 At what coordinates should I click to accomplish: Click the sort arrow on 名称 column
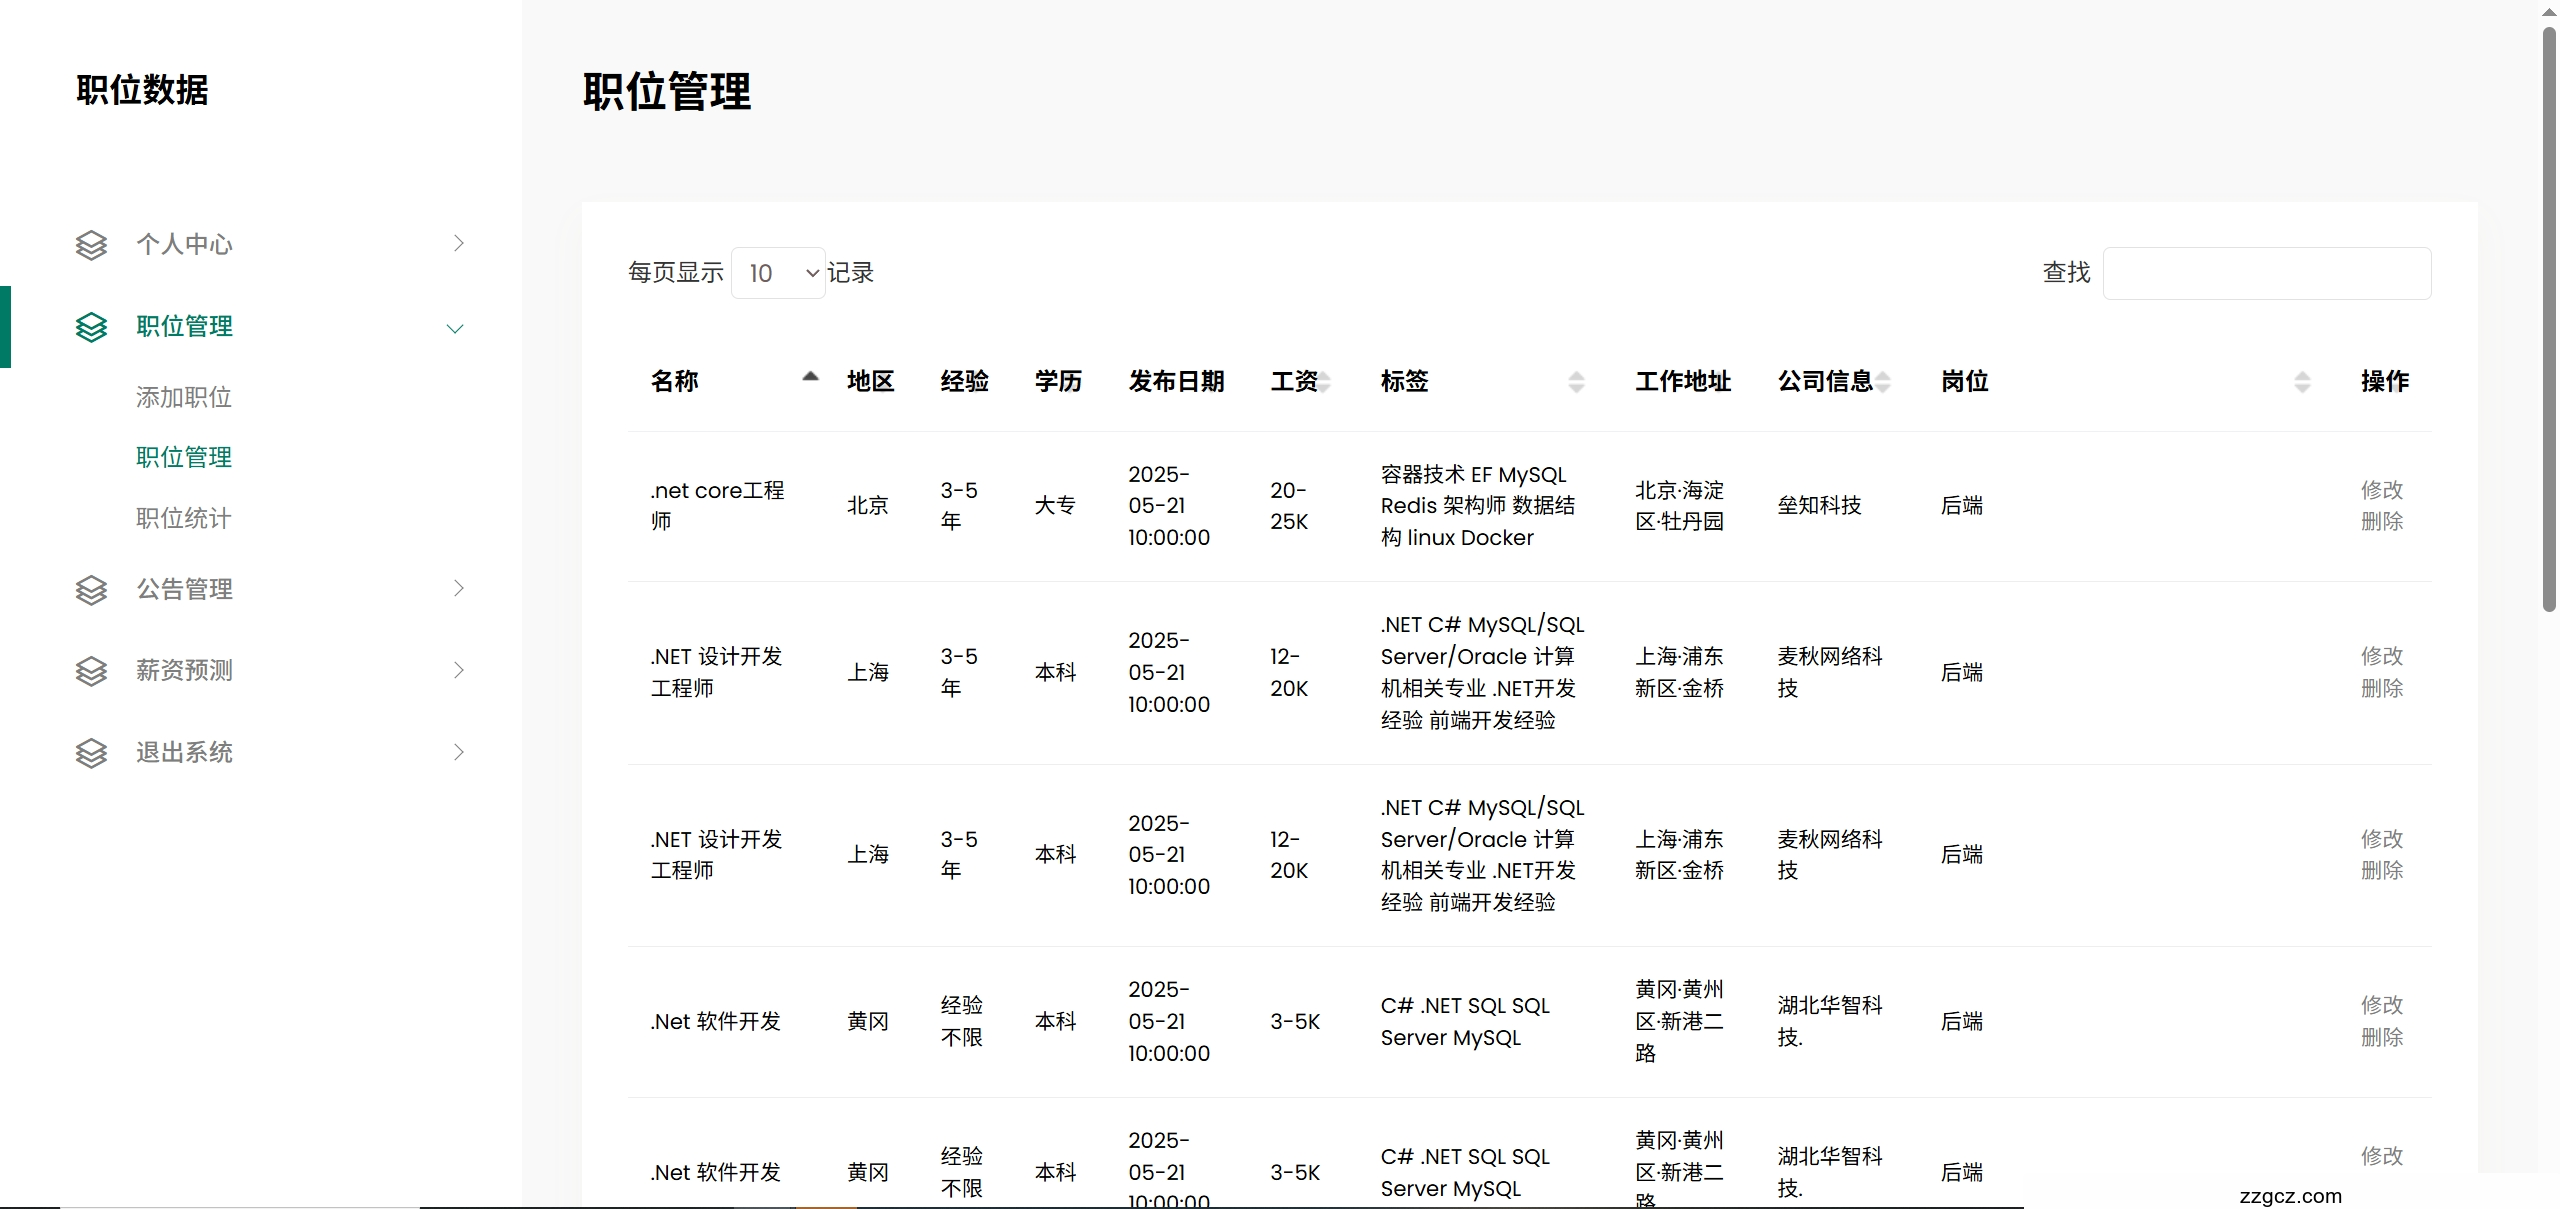point(810,377)
